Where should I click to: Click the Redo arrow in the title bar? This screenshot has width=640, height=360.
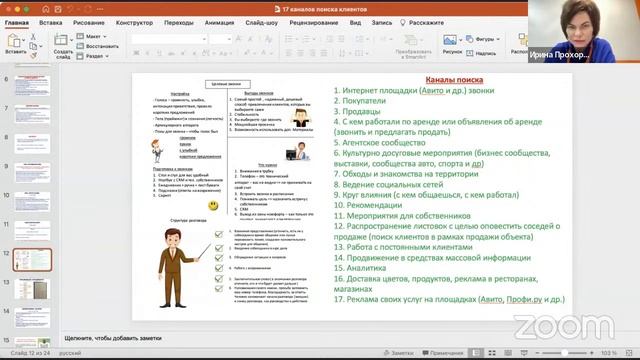coord(87,9)
